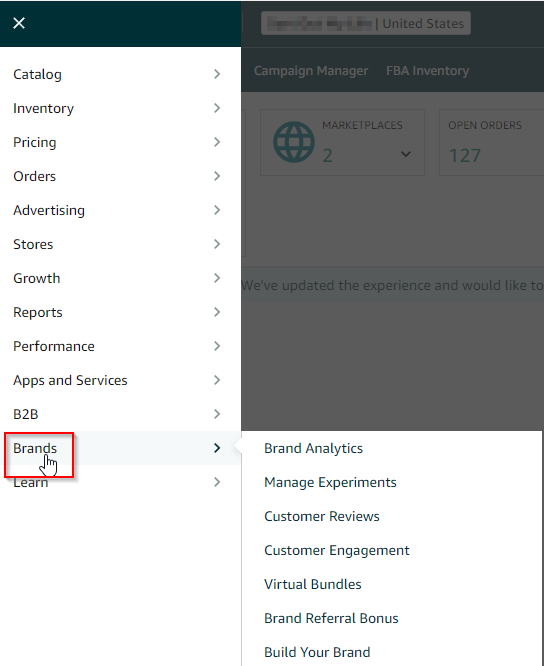Open Virtual Bundles page
The height and width of the screenshot is (666, 544).
[x=313, y=584]
